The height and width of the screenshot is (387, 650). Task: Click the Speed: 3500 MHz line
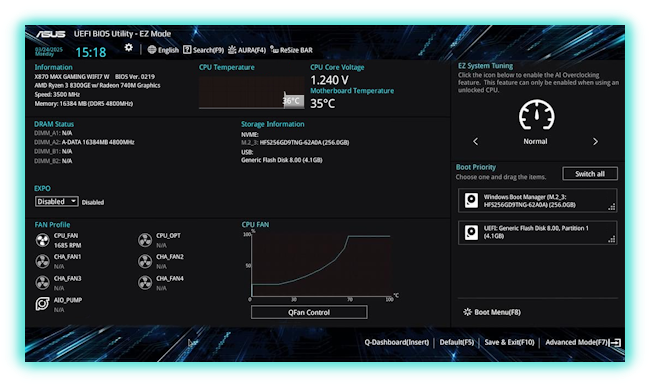[57, 94]
